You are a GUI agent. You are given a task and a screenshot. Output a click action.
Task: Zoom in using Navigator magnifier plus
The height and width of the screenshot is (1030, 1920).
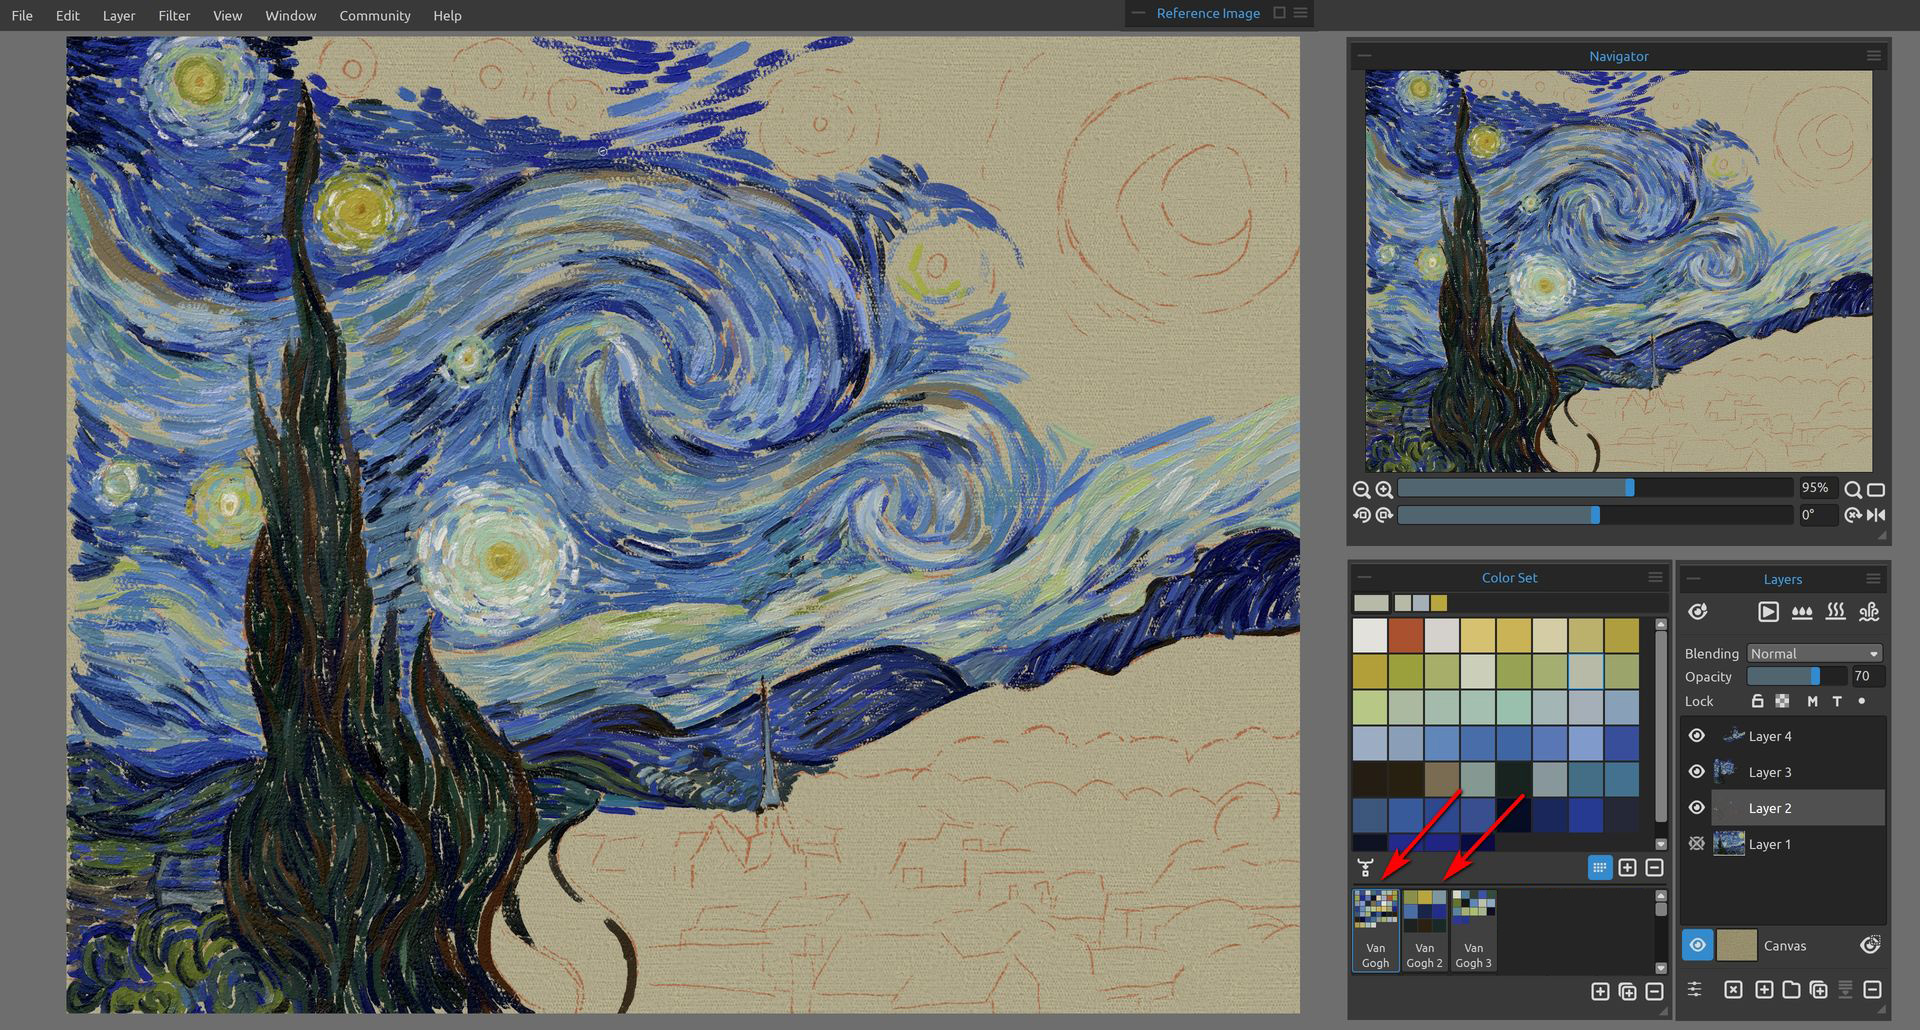coord(1384,490)
